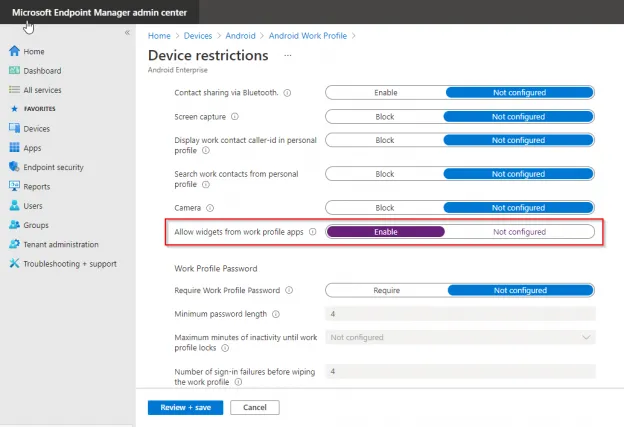Click the Minimum password length field
Screen dimensions: 624x427
click(x=459, y=314)
